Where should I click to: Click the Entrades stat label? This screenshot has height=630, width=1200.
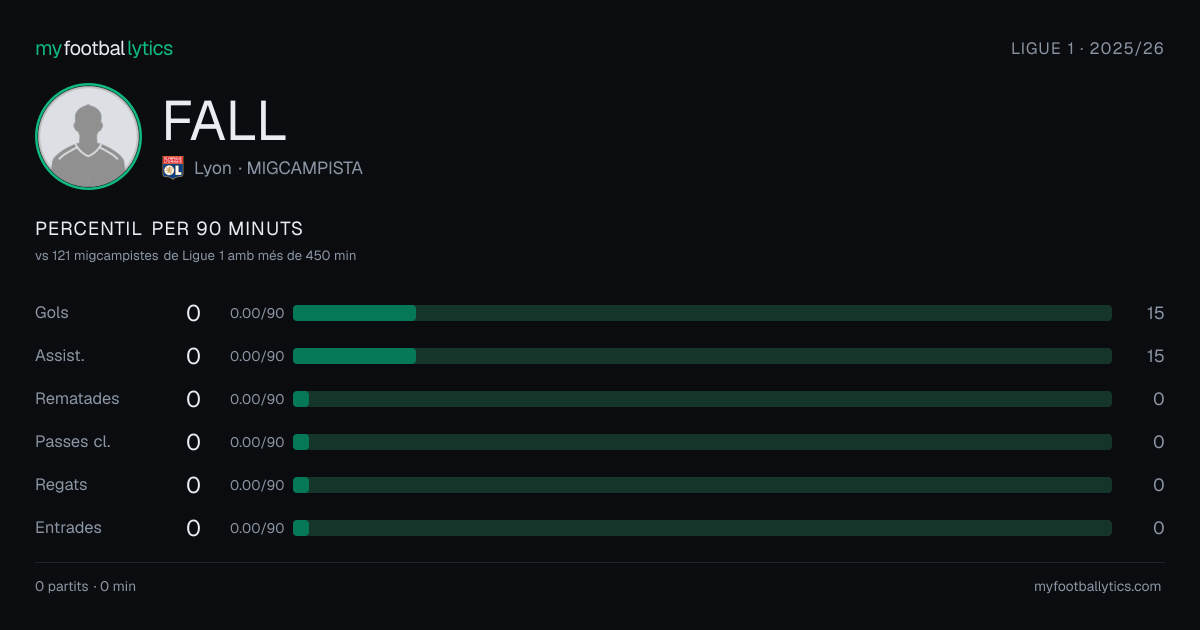(x=68, y=528)
